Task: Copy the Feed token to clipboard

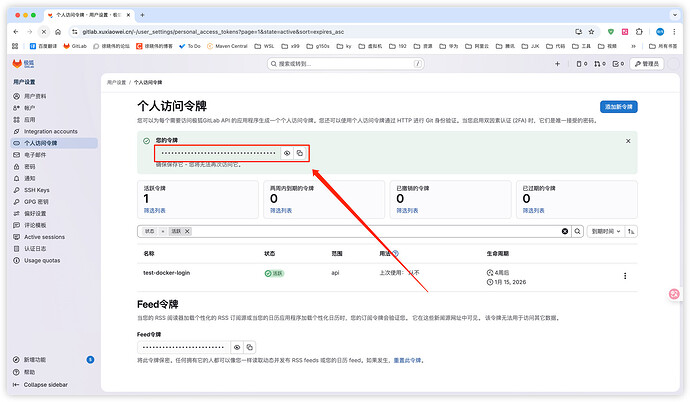Action: click(249, 346)
